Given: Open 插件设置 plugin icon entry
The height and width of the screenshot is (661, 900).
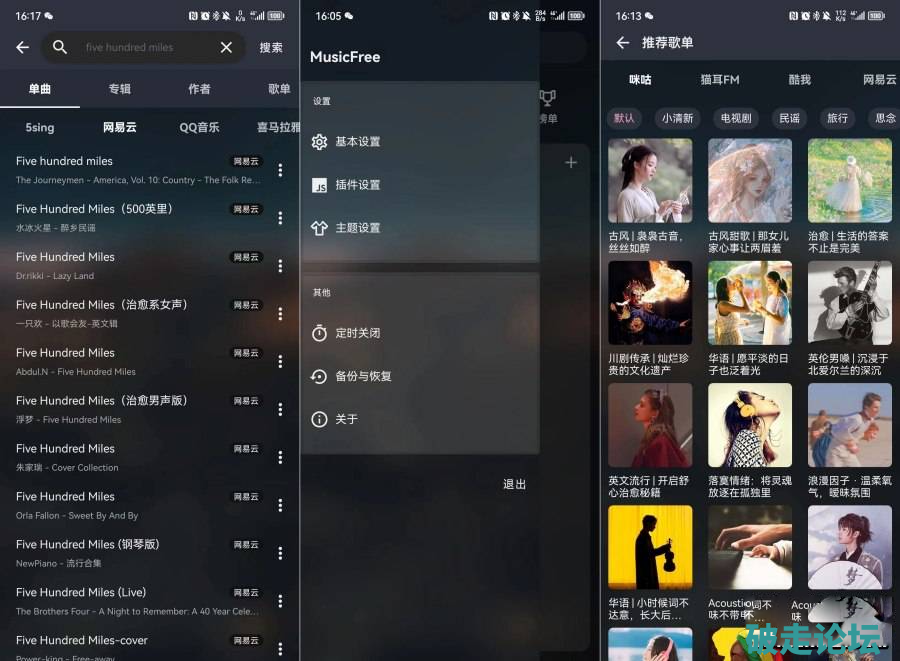Looking at the screenshot, I should [x=319, y=185].
